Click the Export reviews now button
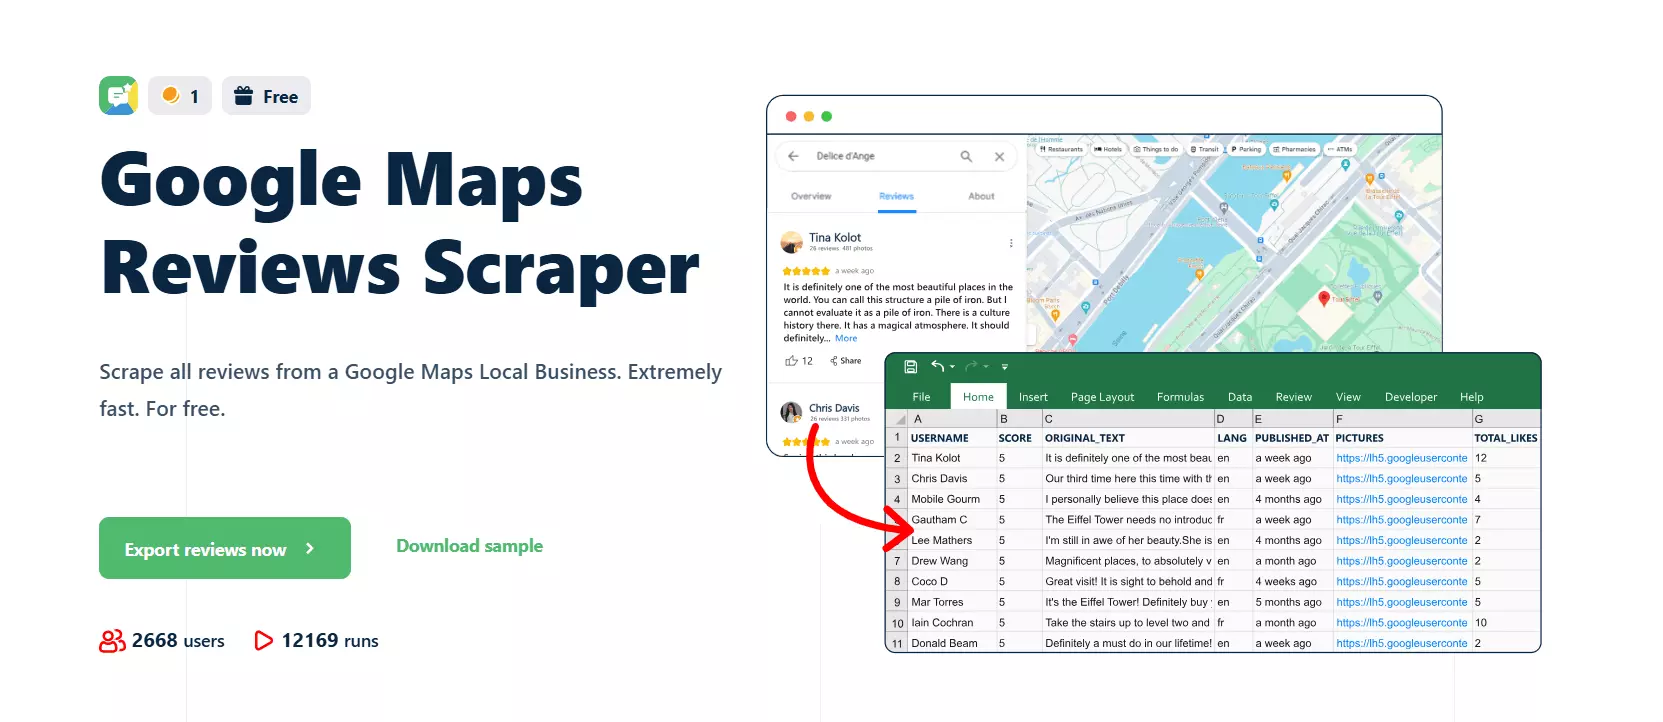Image resolution: width=1663 pixels, height=722 pixels. pos(225,548)
